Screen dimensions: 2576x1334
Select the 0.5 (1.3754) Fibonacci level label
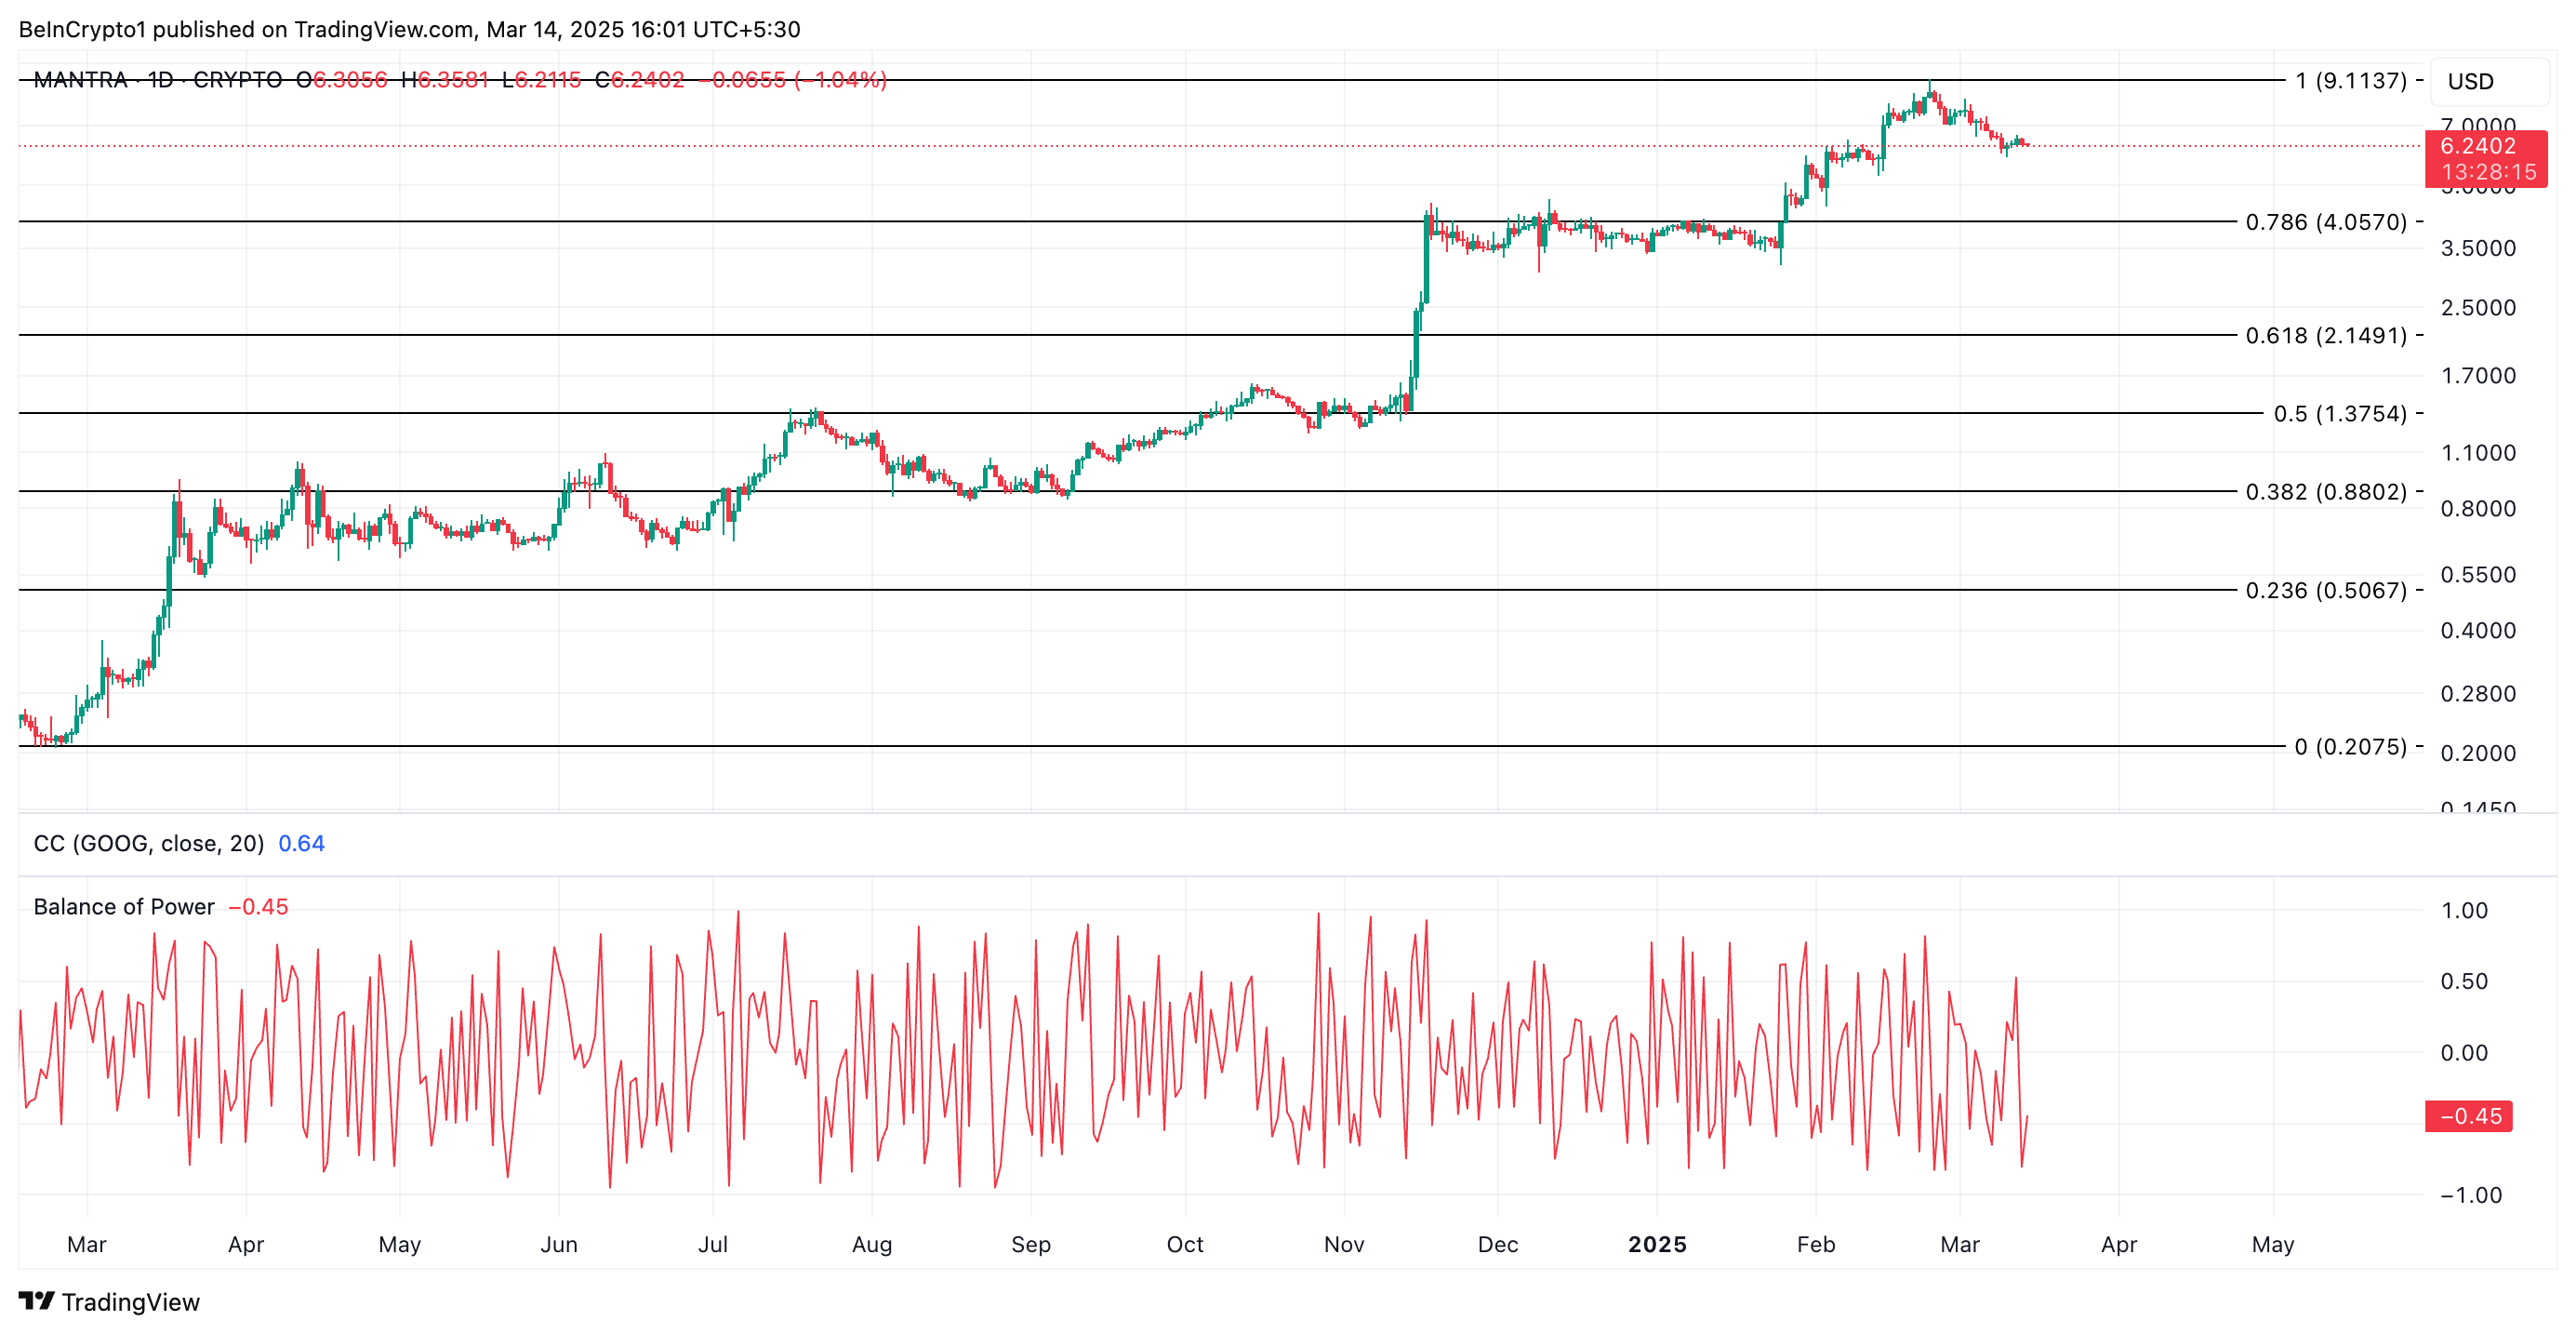[x=2340, y=413]
